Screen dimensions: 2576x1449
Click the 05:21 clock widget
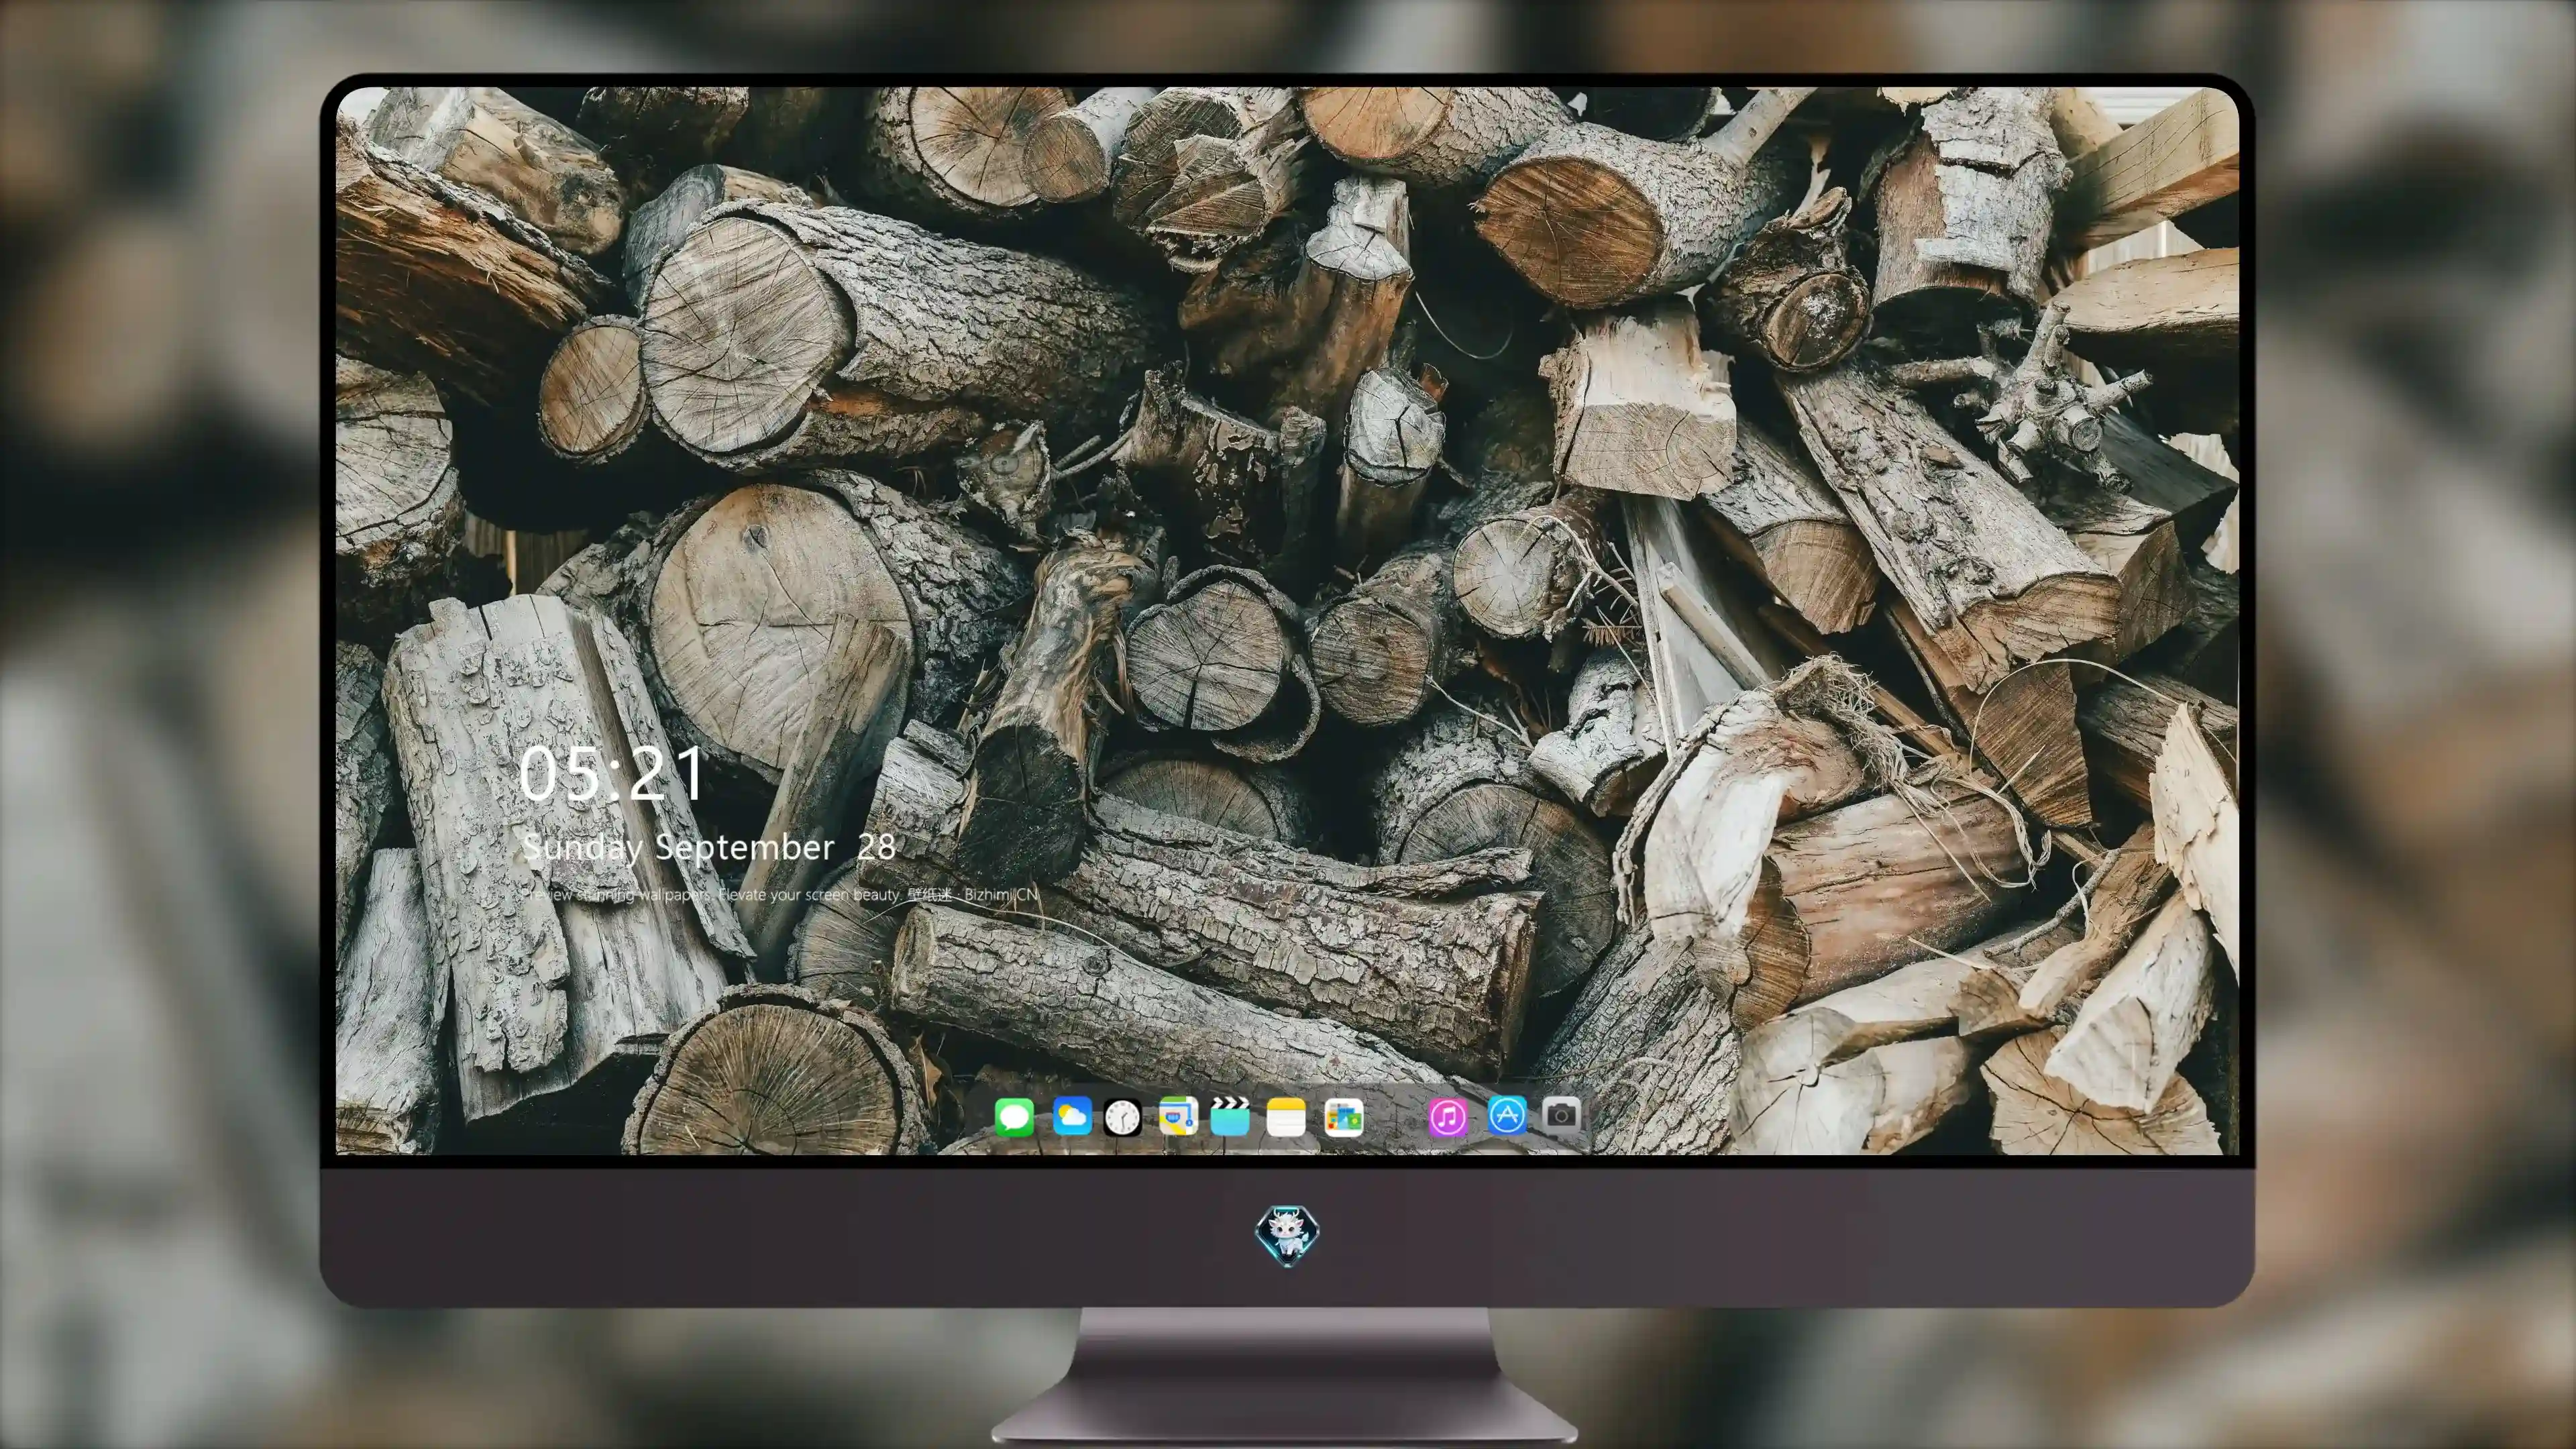coord(612,773)
